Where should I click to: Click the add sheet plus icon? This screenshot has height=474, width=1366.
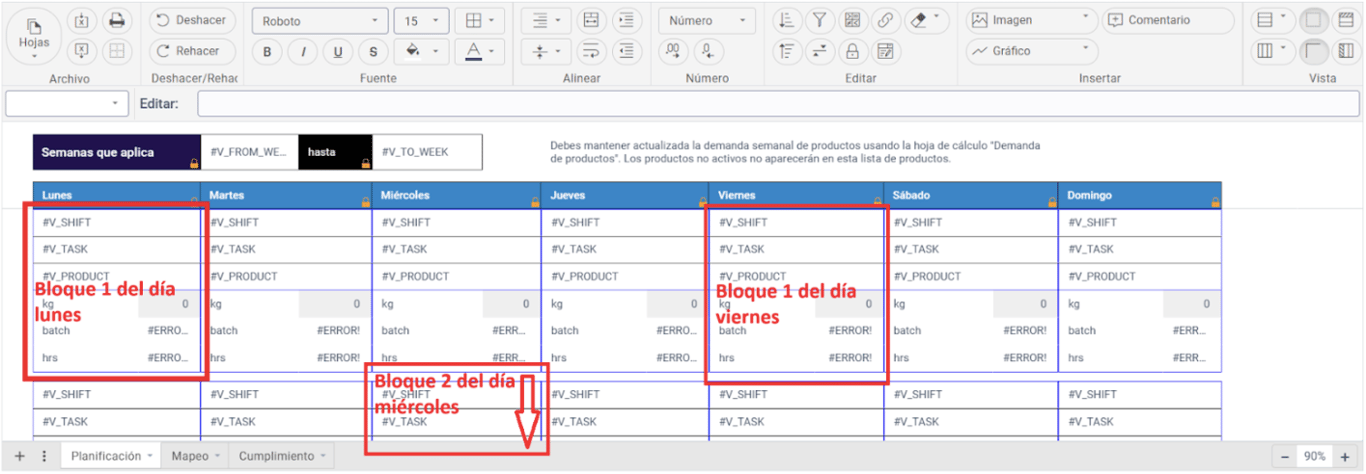[x=19, y=456]
